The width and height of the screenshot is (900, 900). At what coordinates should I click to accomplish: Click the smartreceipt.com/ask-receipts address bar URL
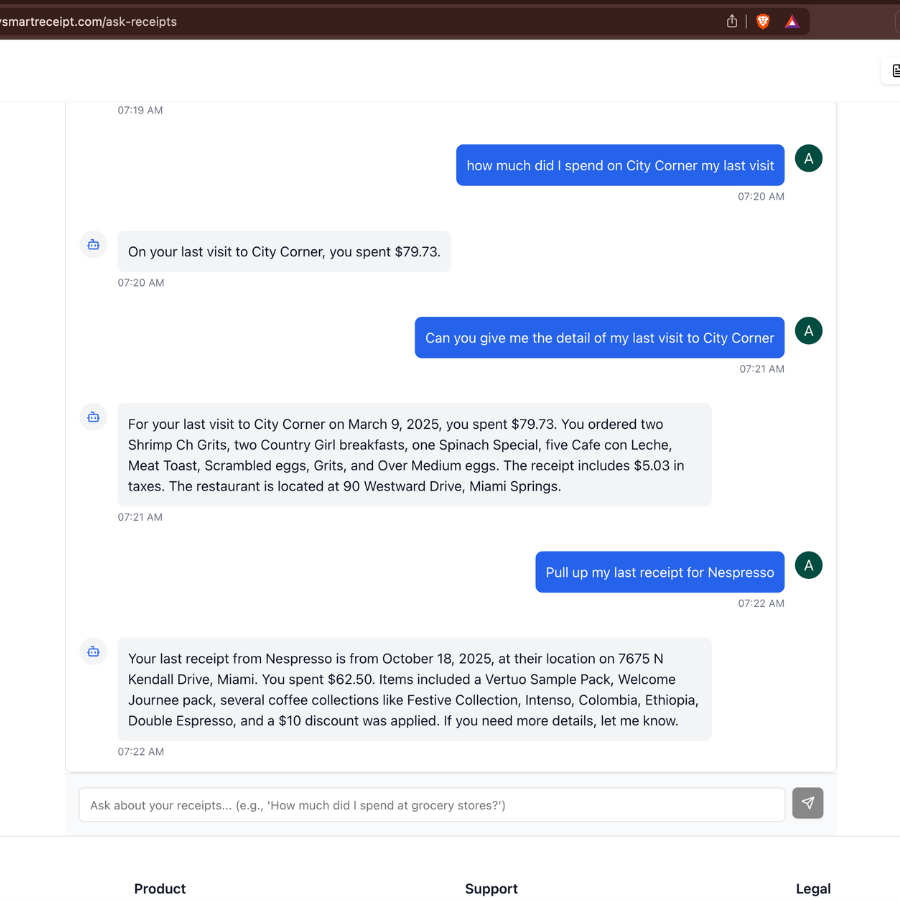[x=90, y=21]
